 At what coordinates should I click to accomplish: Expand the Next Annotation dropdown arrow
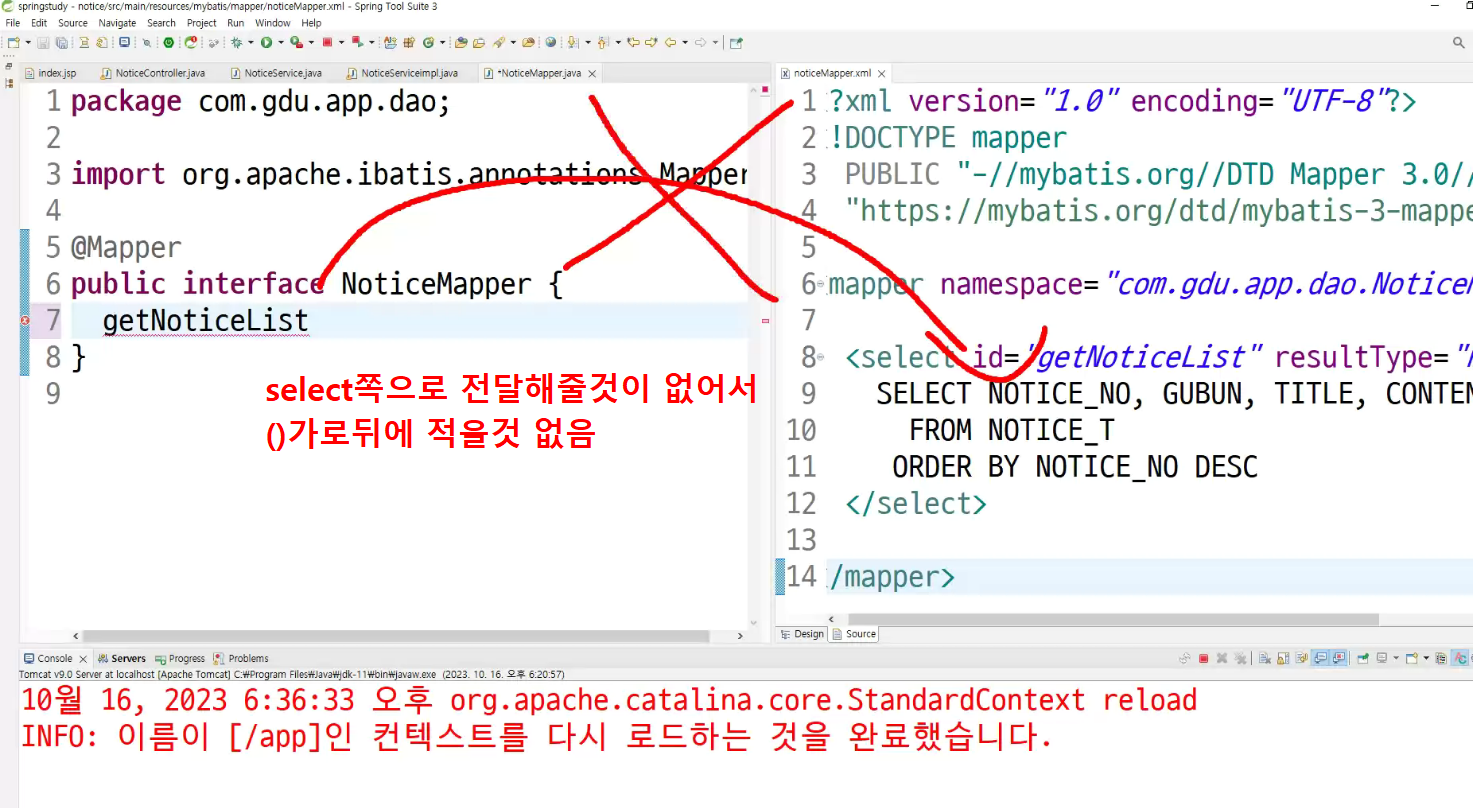588,43
